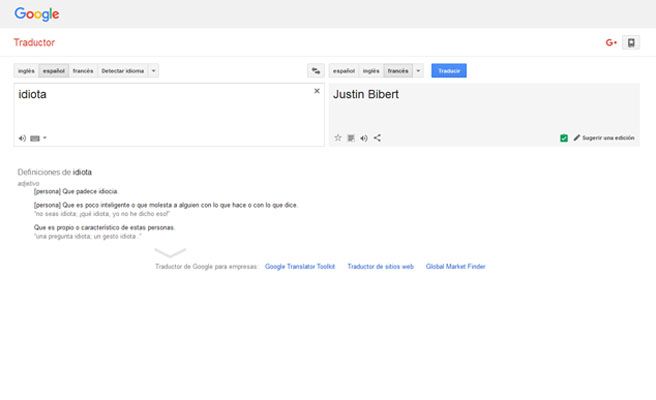This screenshot has width=656, height=400.
Task: Expand the target language dropdown arrow
Action: [x=418, y=71]
